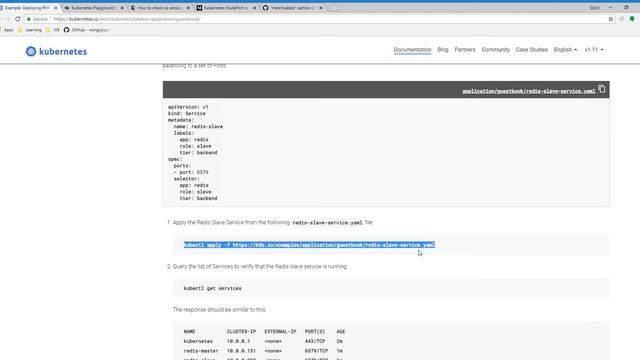This screenshot has width=640, height=360.
Task: Minimize the browser window
Action: point(610,7)
